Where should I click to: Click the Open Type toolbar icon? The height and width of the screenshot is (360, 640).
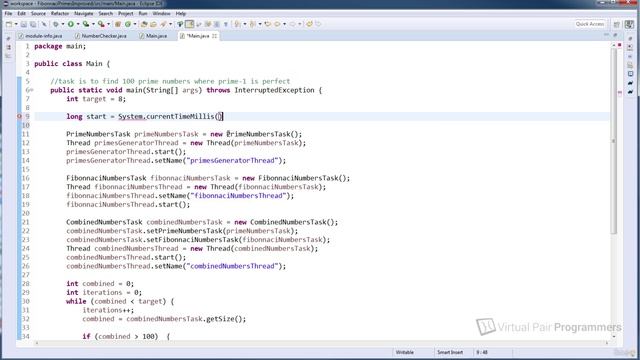click(x=144, y=24)
